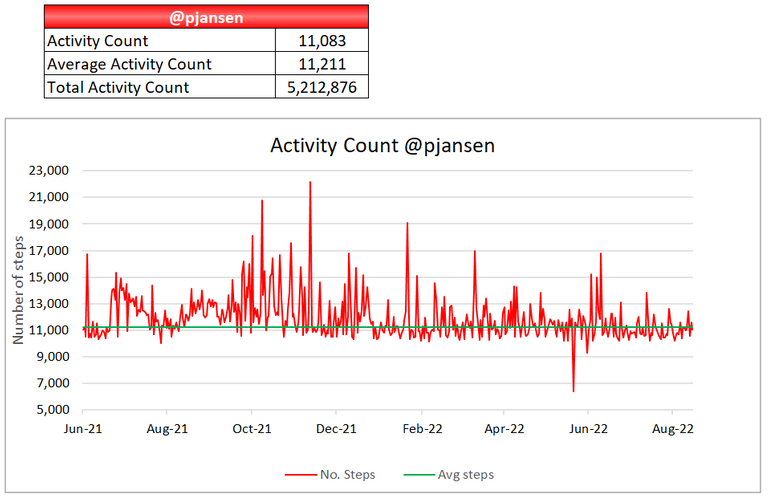
Task: Click the 5,000 y-axis label
Action: (x=52, y=409)
